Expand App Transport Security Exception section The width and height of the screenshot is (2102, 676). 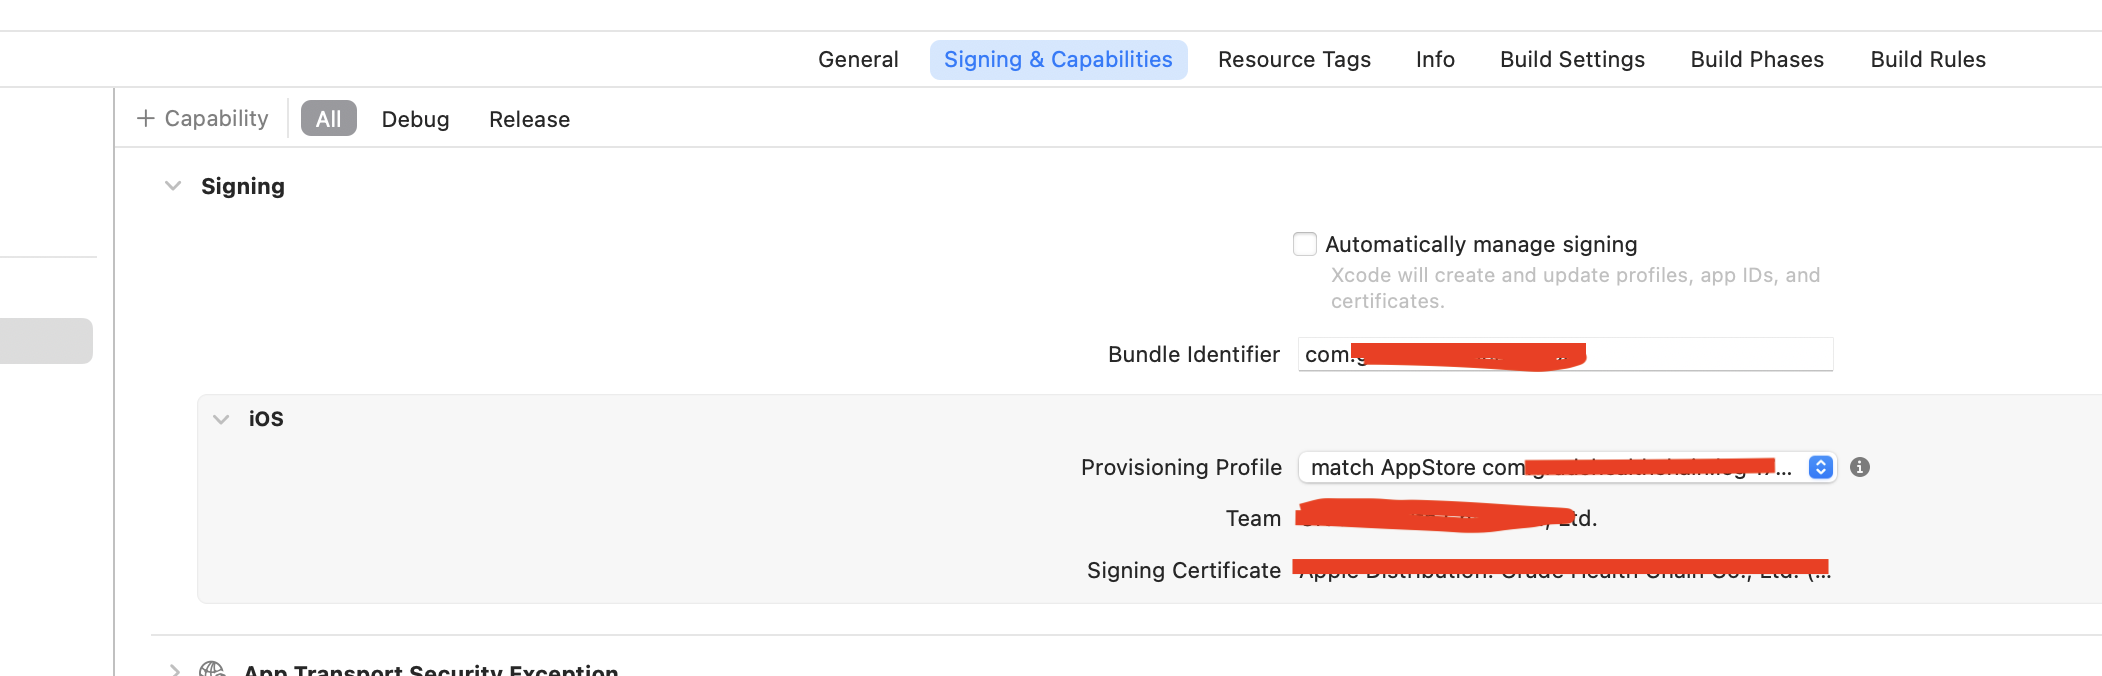pyautogui.click(x=175, y=669)
